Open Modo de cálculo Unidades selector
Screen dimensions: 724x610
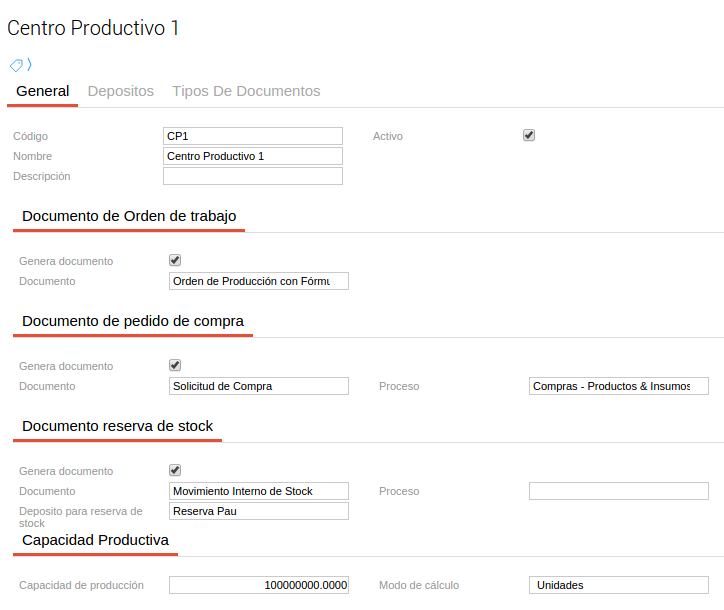pos(618,585)
